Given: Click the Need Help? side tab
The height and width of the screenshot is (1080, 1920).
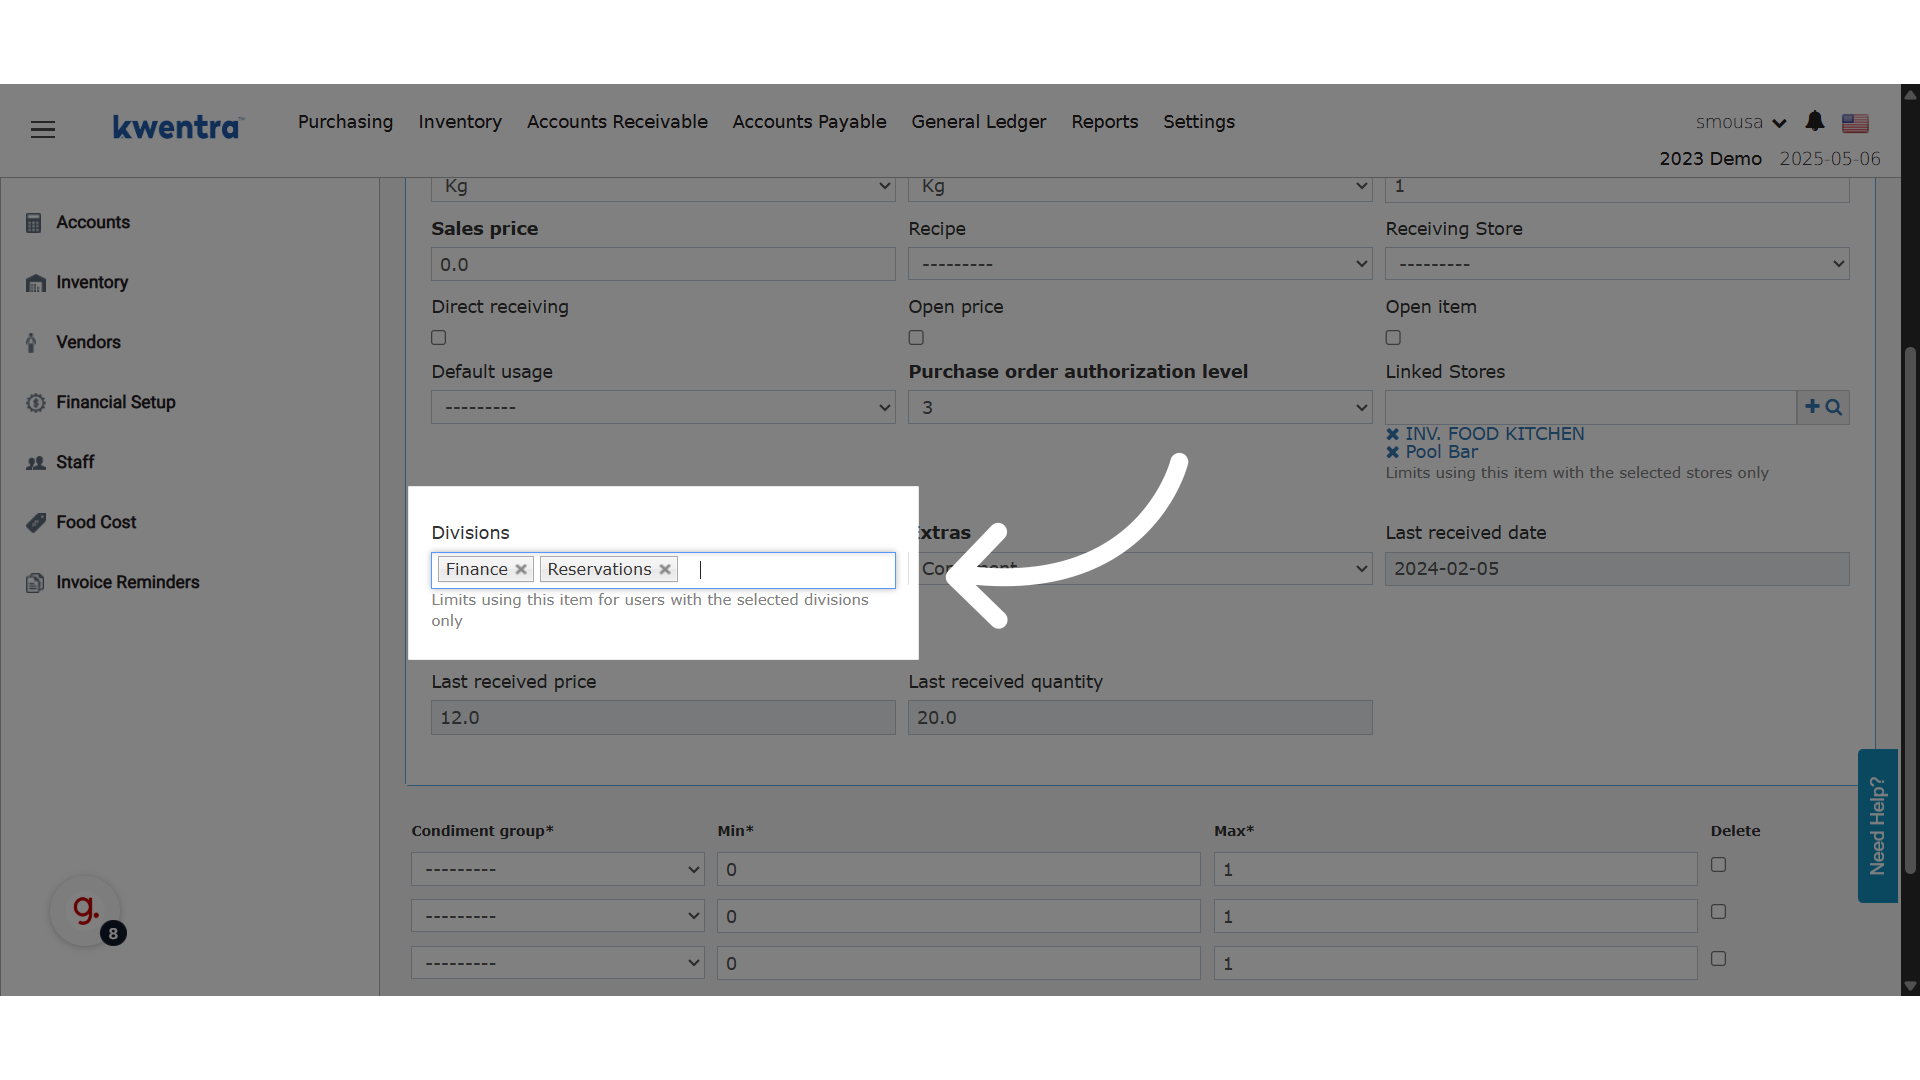Looking at the screenshot, I should [1877, 826].
